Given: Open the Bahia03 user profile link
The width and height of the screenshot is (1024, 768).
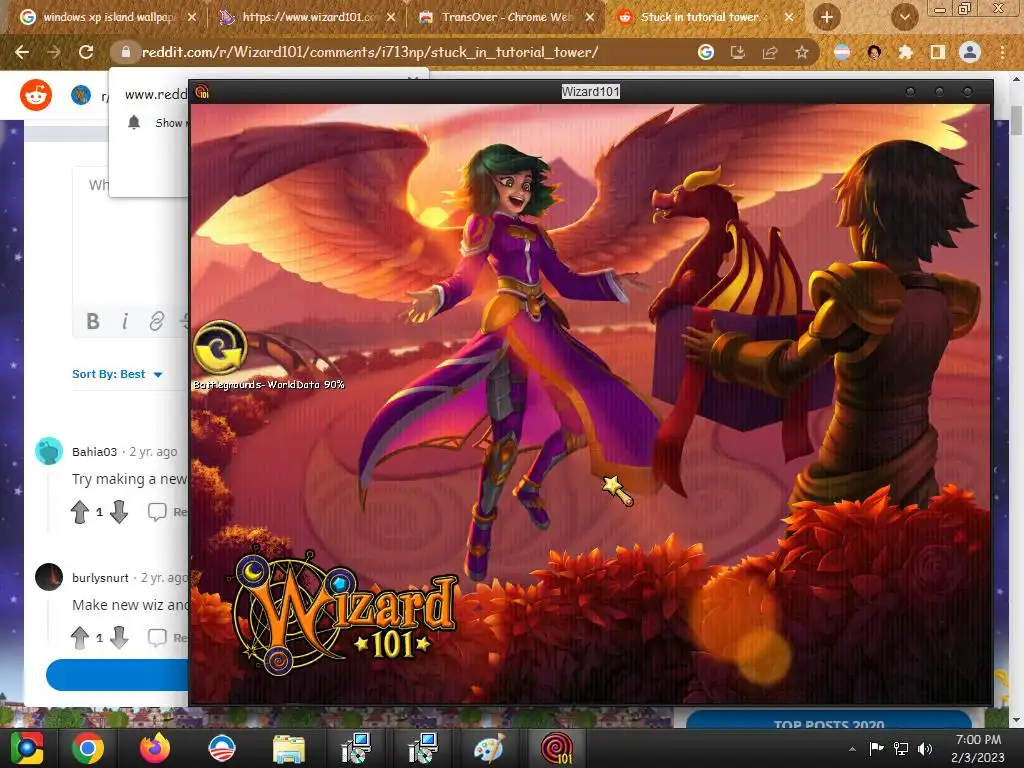Looking at the screenshot, I should click(95, 452).
